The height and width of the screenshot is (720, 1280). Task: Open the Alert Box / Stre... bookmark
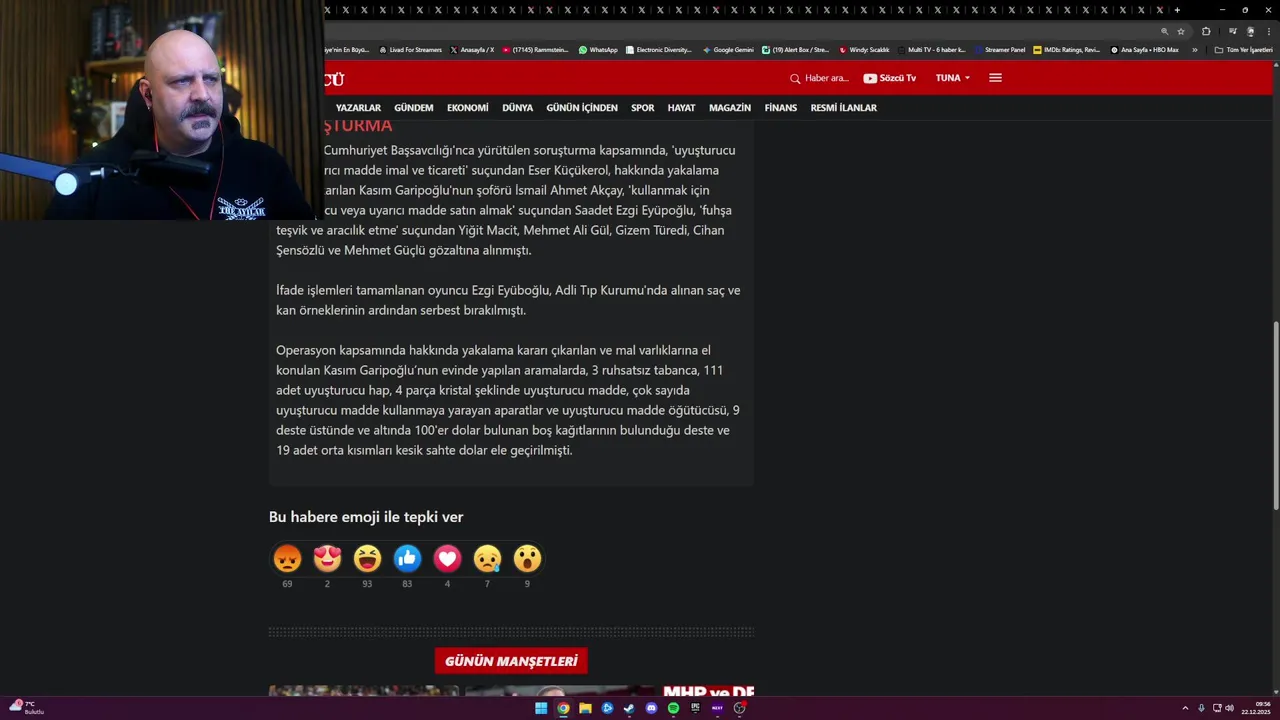click(796, 50)
